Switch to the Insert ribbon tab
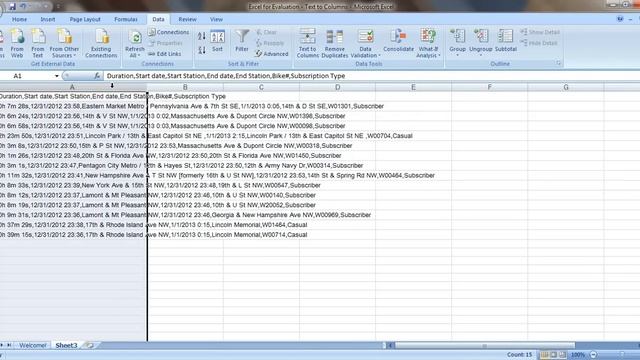The width and height of the screenshot is (640, 360). (47, 19)
